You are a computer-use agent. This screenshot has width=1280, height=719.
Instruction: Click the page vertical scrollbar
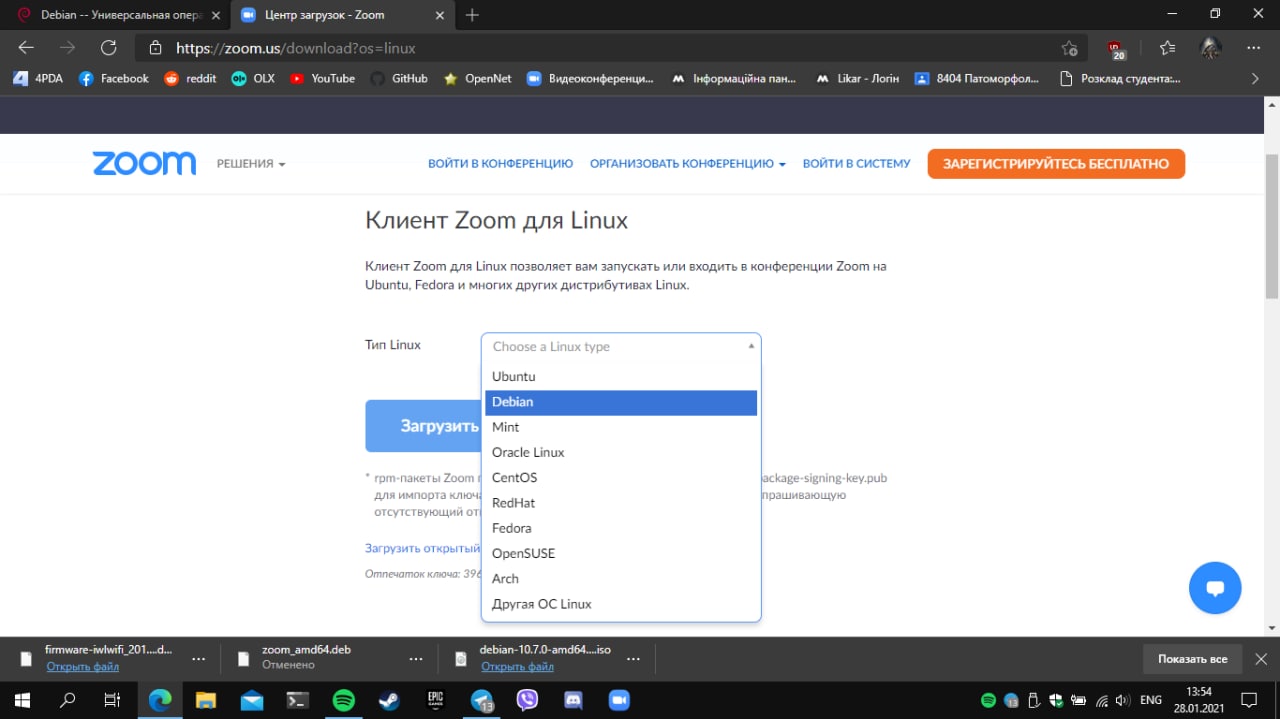click(x=1271, y=227)
